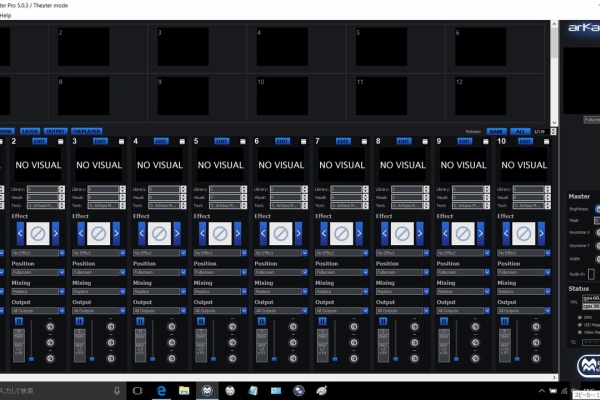Click the bottom rotary knob in layer 9
The width and height of the screenshot is (600, 400).
click(475, 358)
